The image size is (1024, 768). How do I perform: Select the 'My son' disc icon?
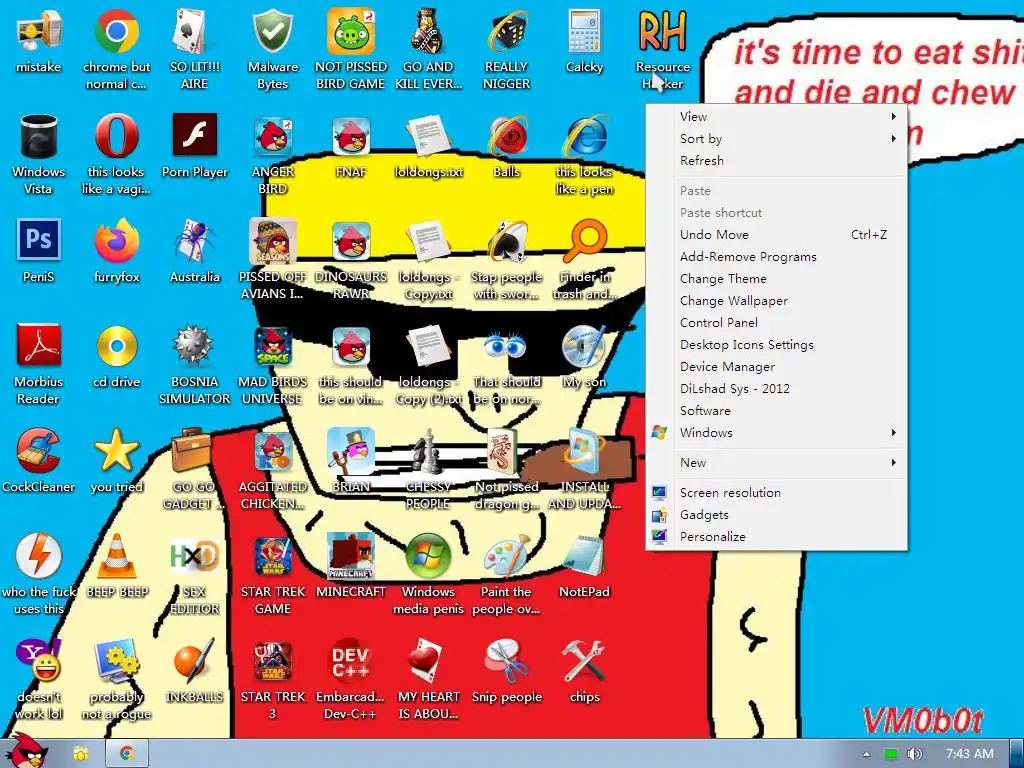pyautogui.click(x=584, y=345)
